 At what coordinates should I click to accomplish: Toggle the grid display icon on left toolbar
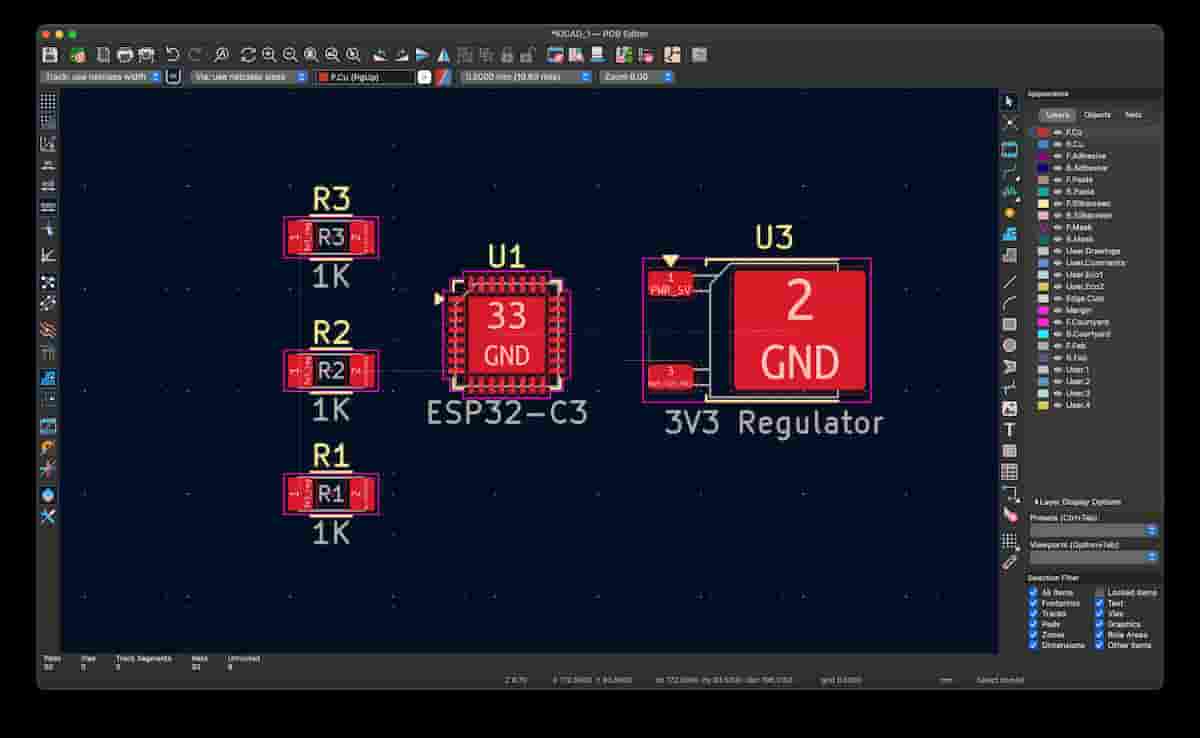pyautogui.click(x=46, y=102)
